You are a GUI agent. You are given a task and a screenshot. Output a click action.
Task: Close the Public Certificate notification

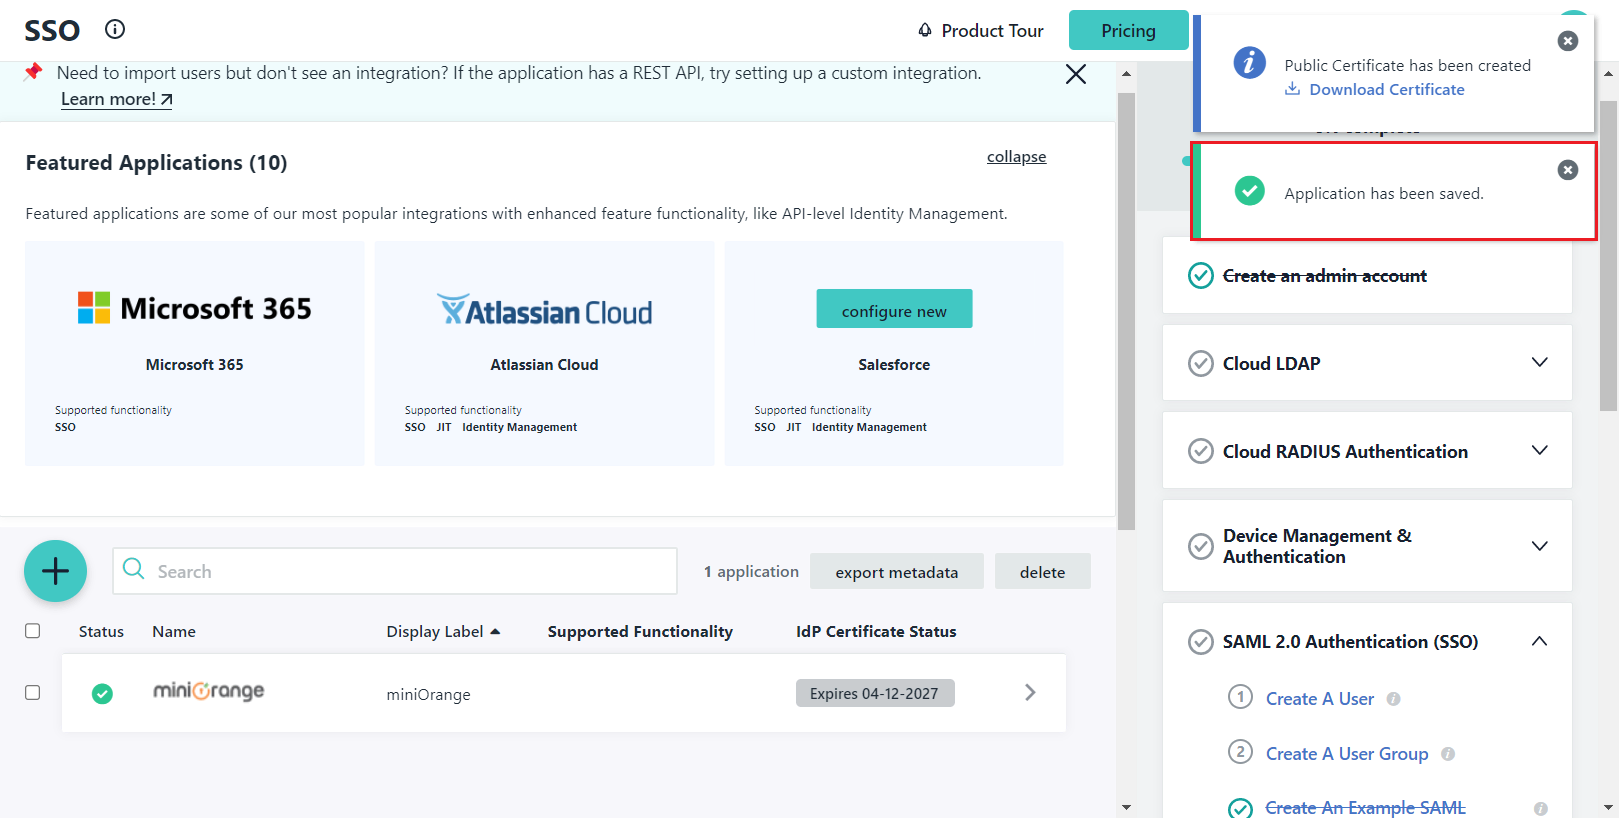[x=1568, y=41]
